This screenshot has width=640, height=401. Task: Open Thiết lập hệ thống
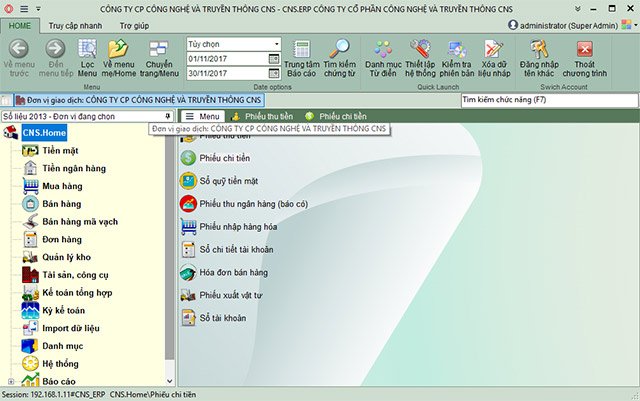420,57
